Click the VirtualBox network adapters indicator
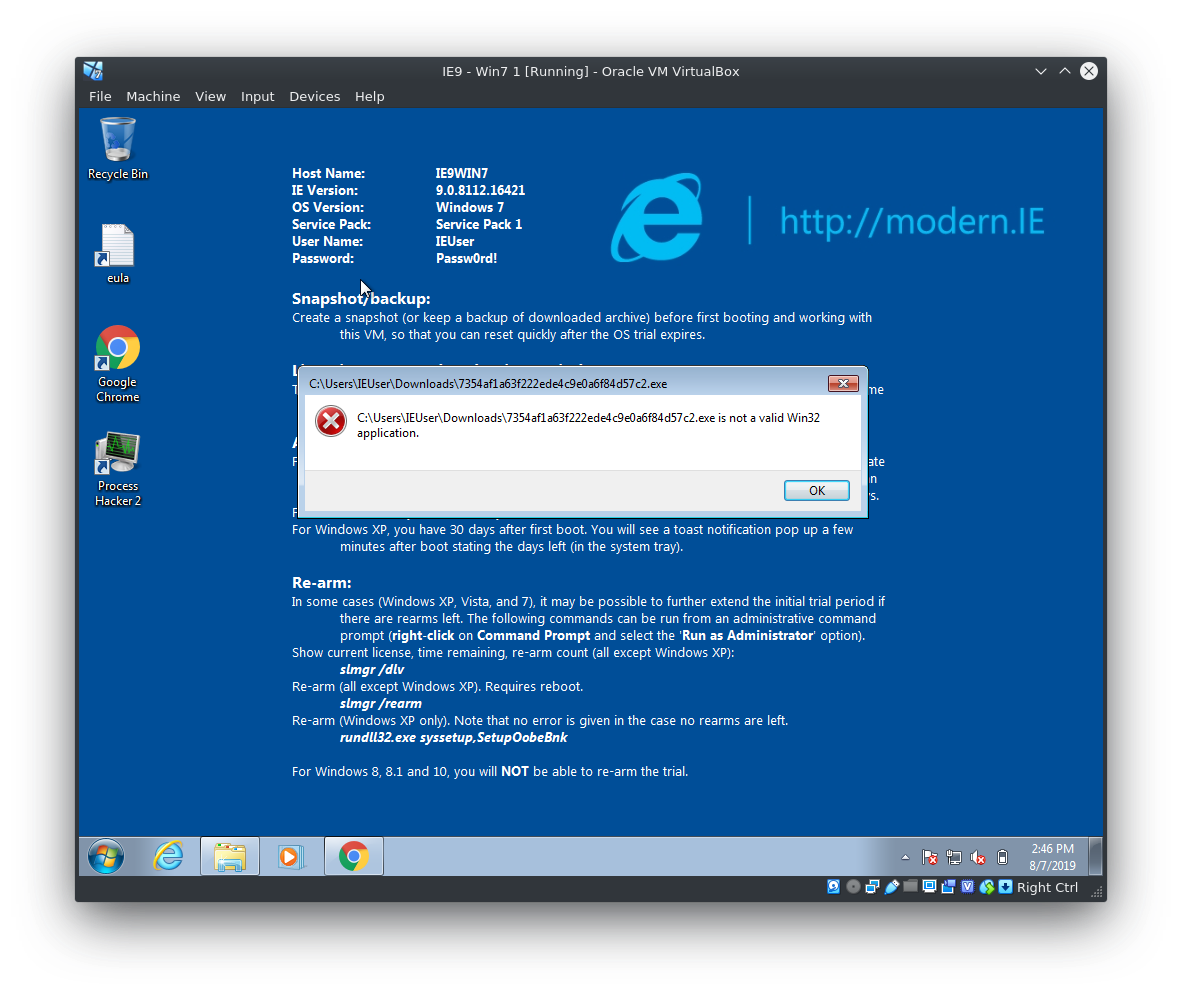The height and width of the screenshot is (995, 1182). click(872, 887)
